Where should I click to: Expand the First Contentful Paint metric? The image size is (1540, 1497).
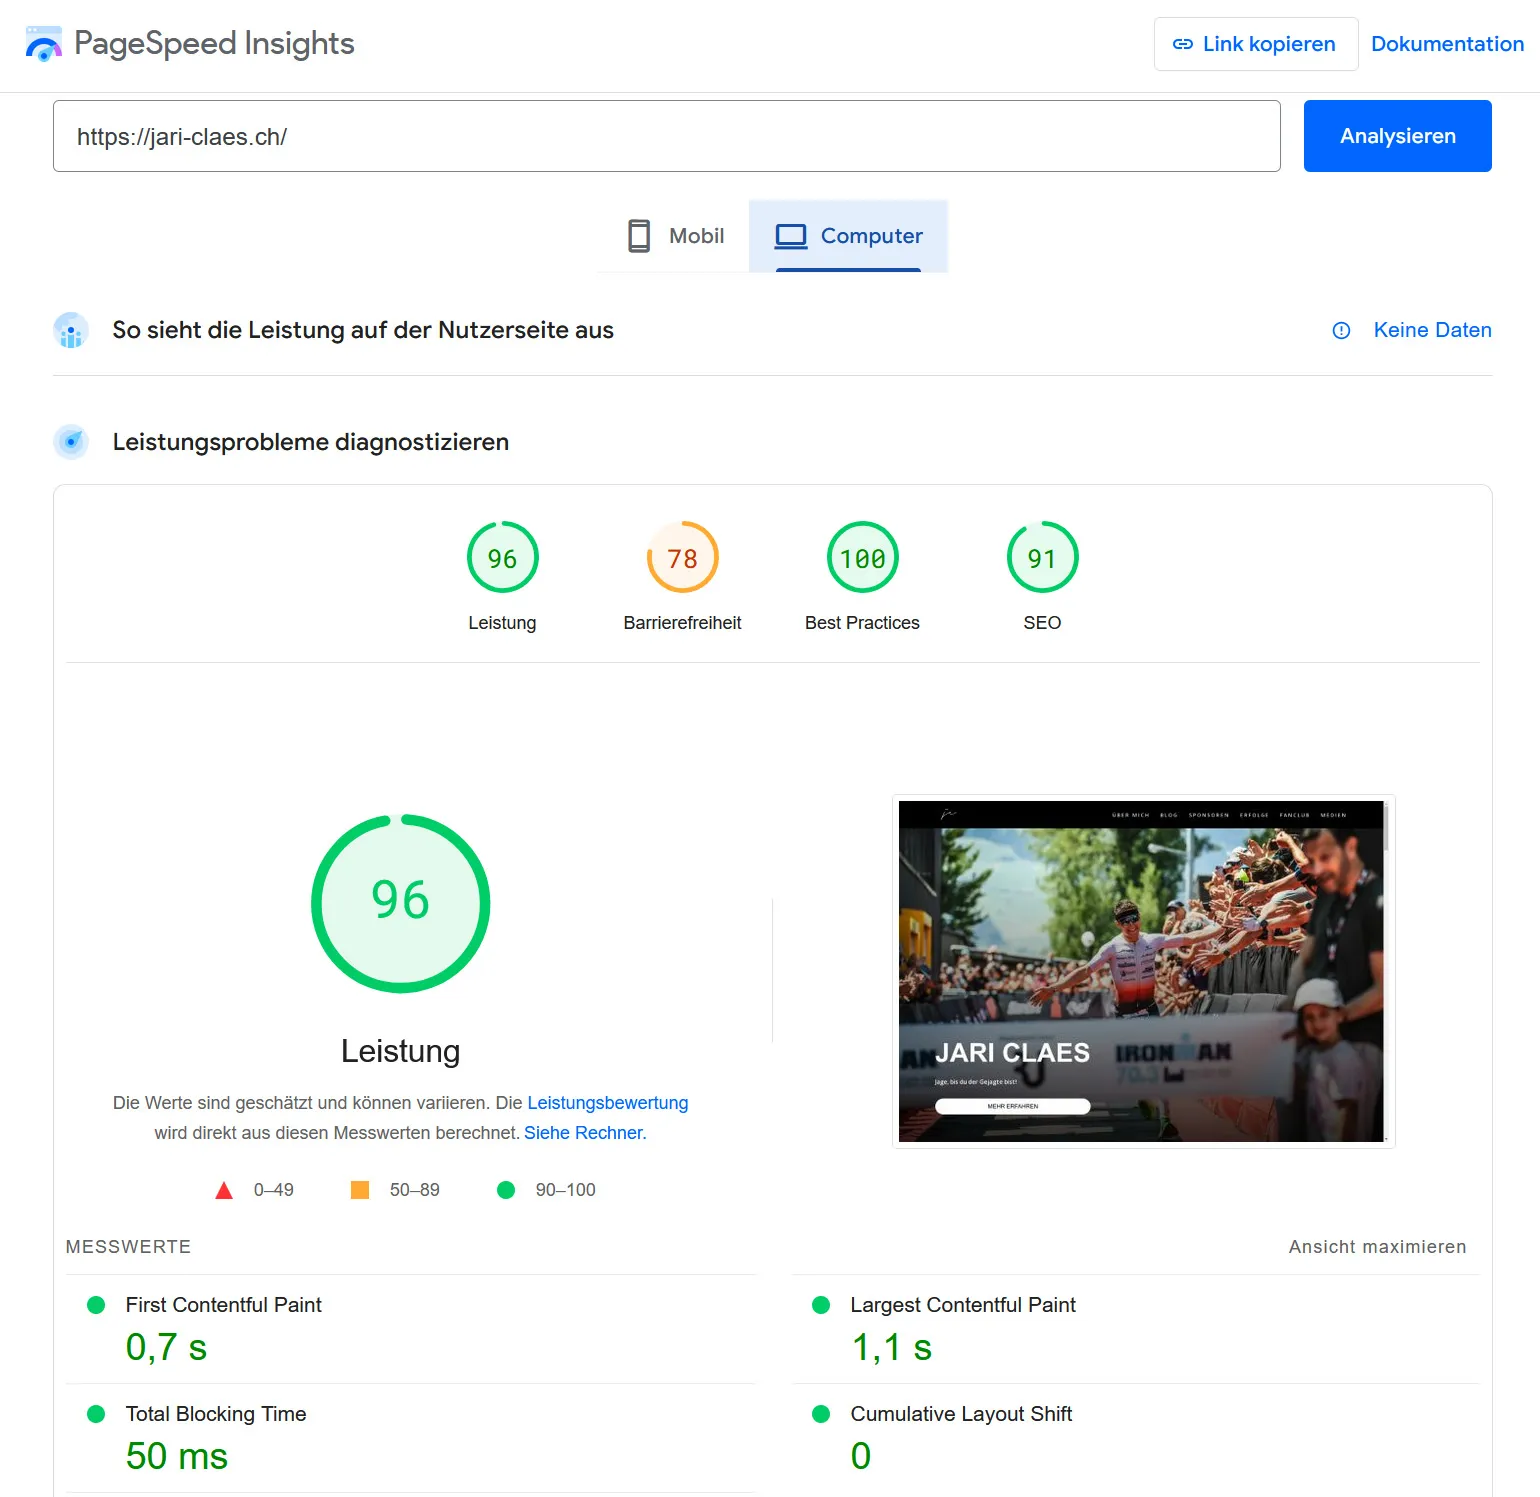click(223, 1305)
